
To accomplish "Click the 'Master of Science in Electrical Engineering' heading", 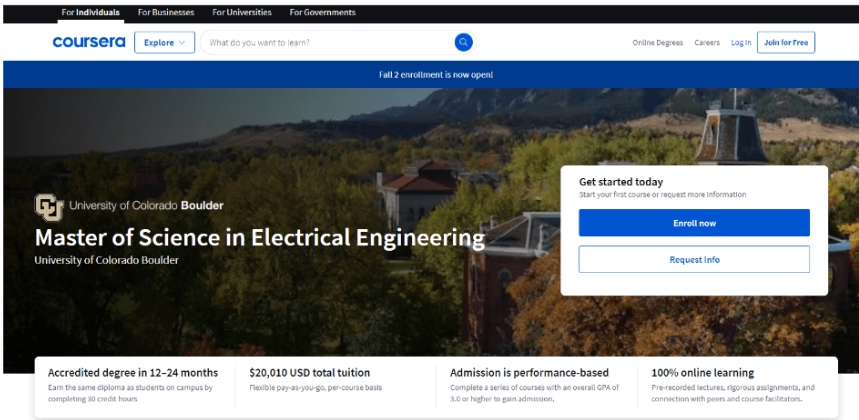I will [260, 238].
